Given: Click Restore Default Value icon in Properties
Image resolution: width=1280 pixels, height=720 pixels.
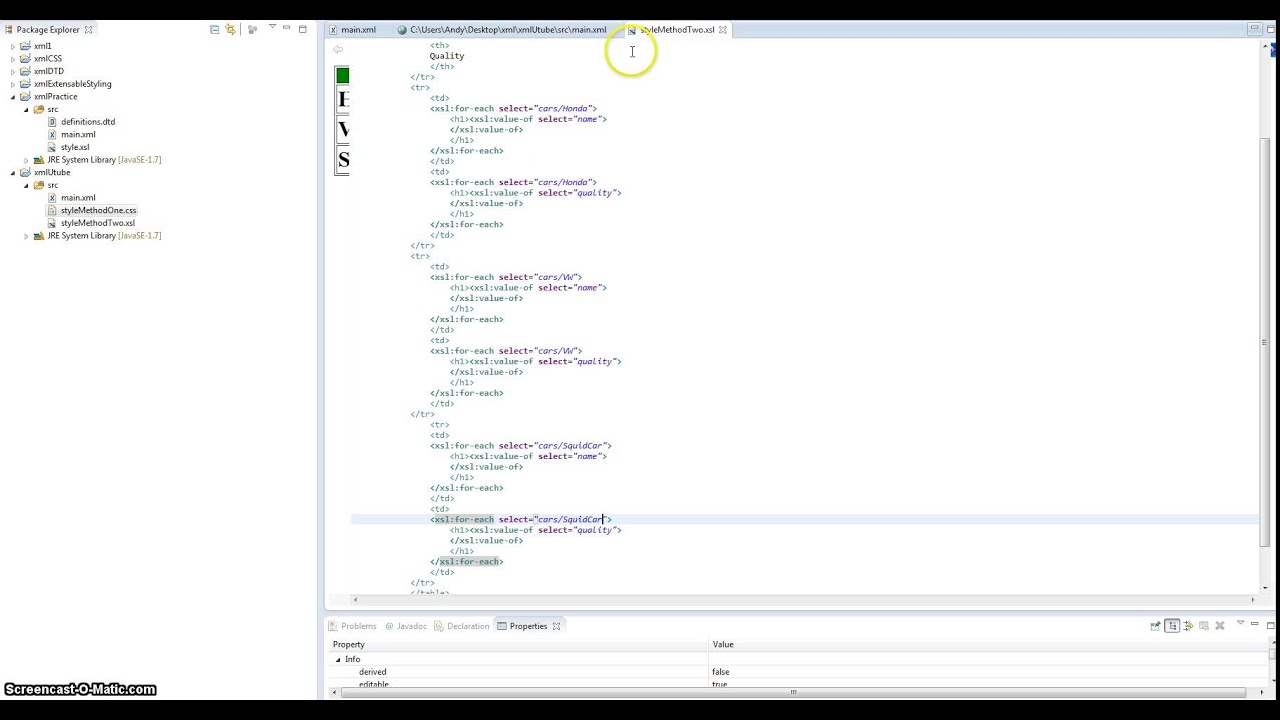Looking at the screenshot, I should 1204,626.
